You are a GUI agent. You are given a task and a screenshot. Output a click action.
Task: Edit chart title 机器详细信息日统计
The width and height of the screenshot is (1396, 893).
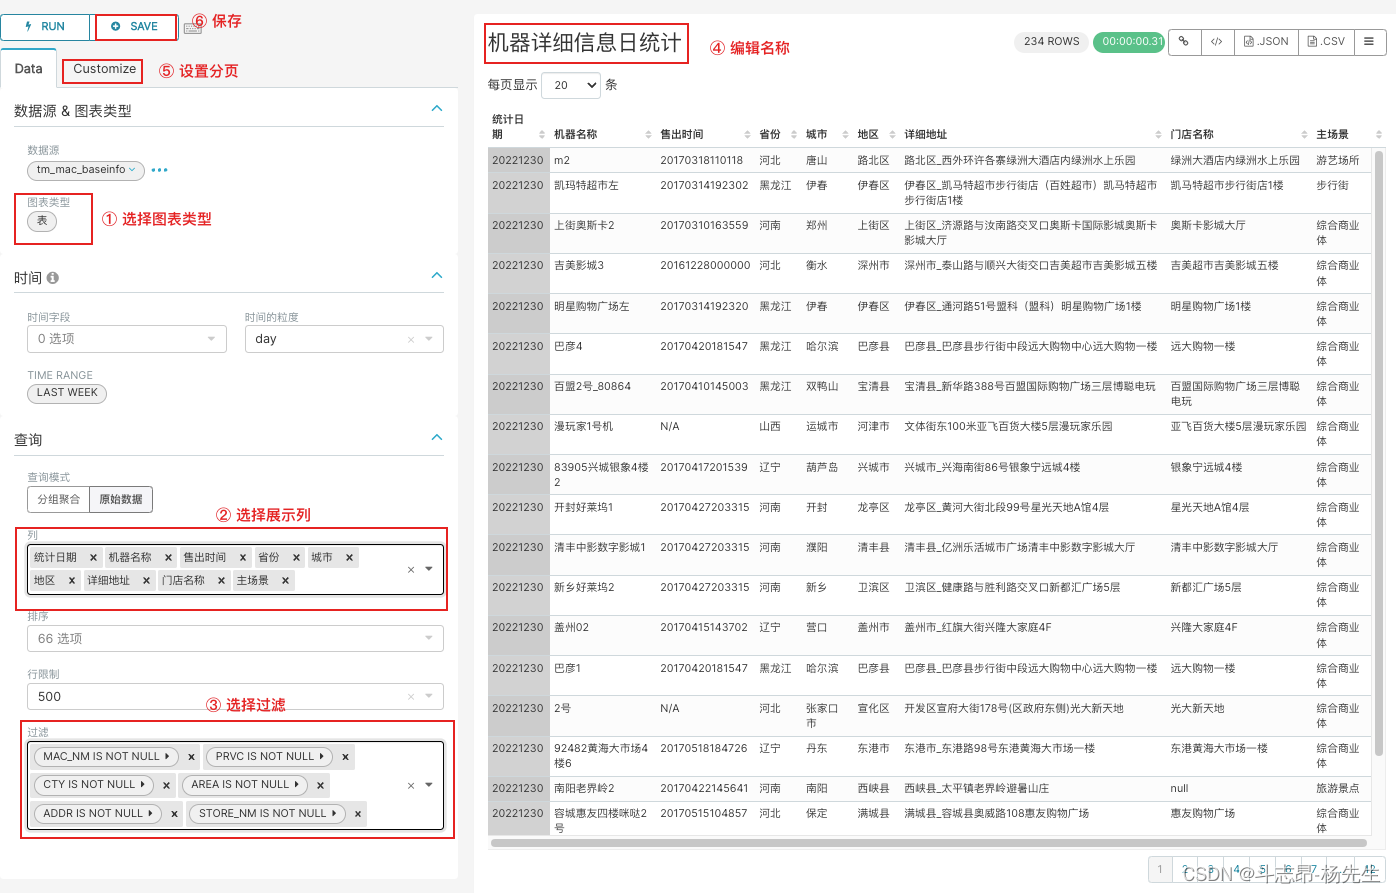[x=585, y=43]
